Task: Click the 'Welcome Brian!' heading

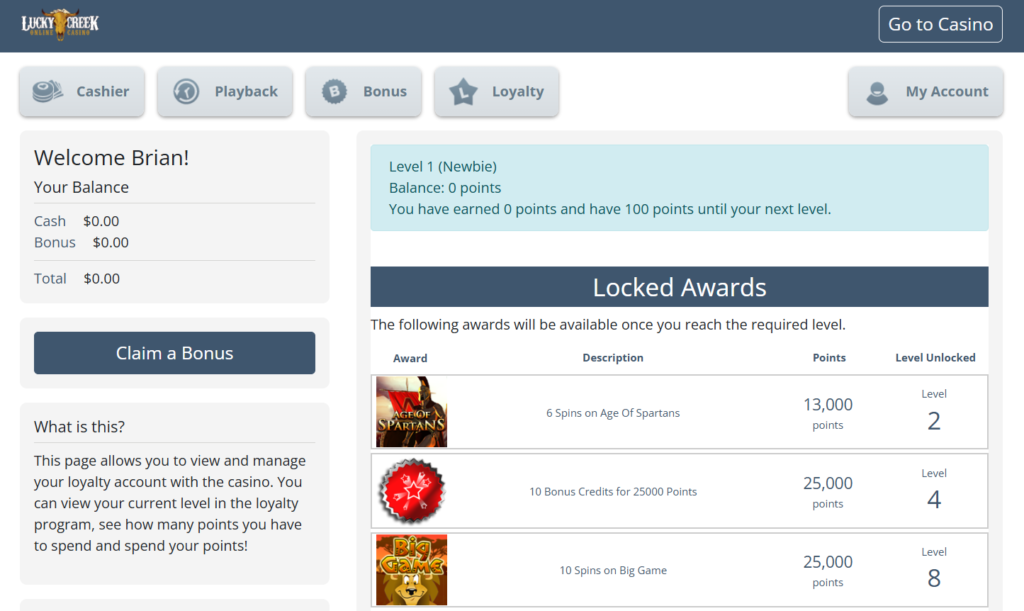Action: (111, 157)
